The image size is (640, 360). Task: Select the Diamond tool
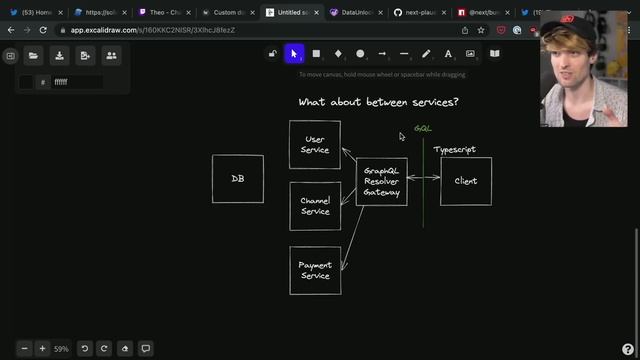click(338, 54)
